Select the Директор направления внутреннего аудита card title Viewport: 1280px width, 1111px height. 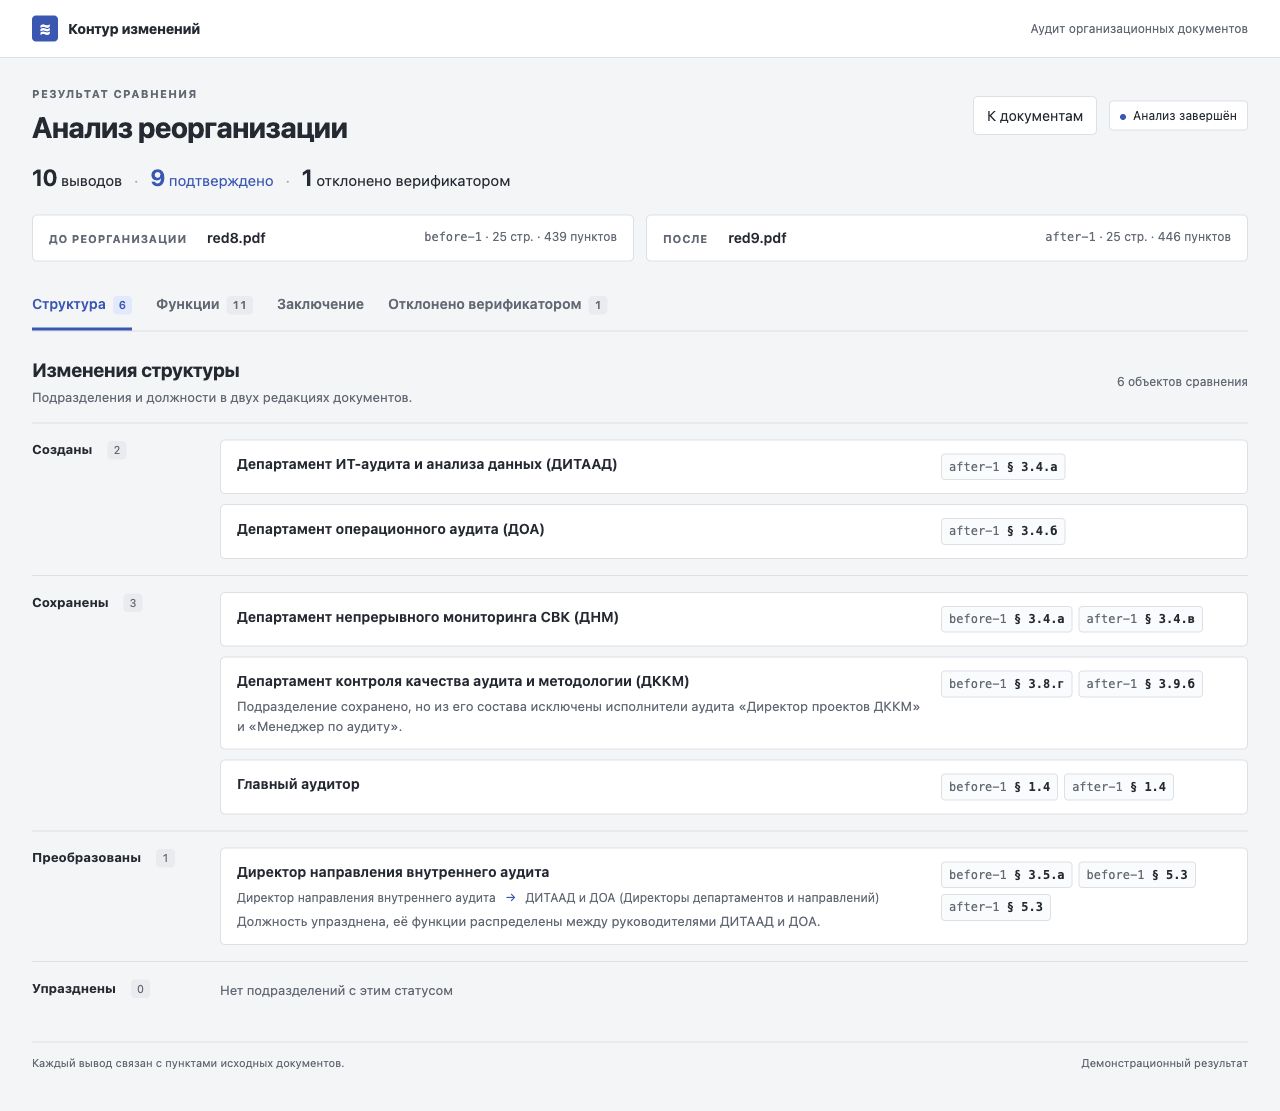click(x=393, y=873)
